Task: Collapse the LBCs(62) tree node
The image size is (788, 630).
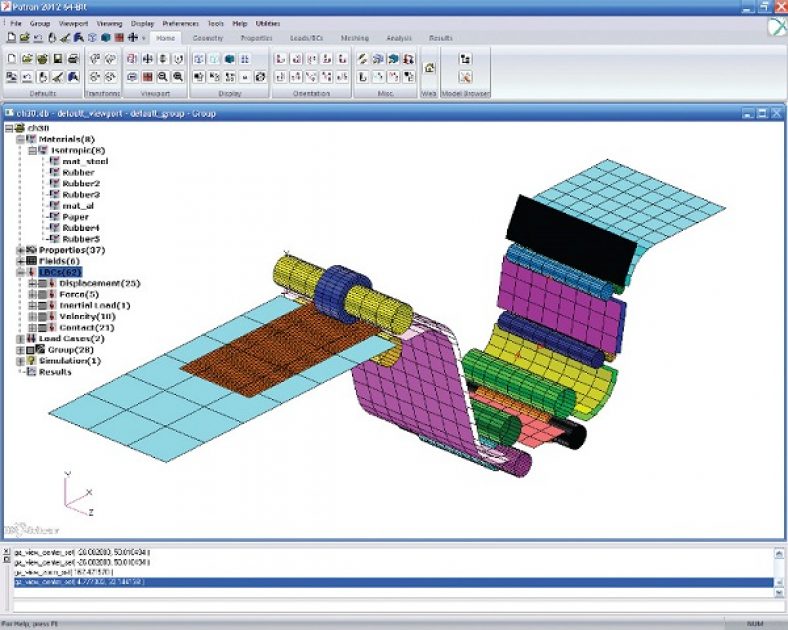Action: pyautogui.click(x=20, y=272)
